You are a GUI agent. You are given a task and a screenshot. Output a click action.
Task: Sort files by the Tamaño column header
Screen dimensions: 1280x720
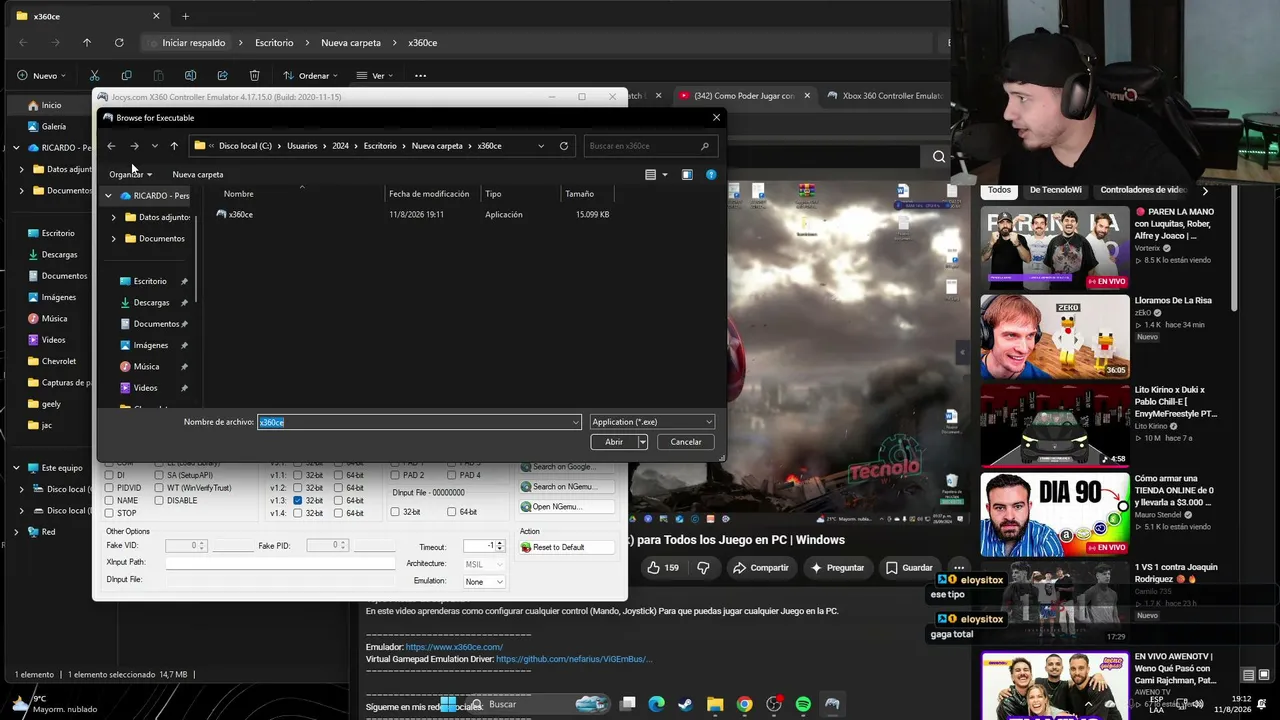pos(579,194)
